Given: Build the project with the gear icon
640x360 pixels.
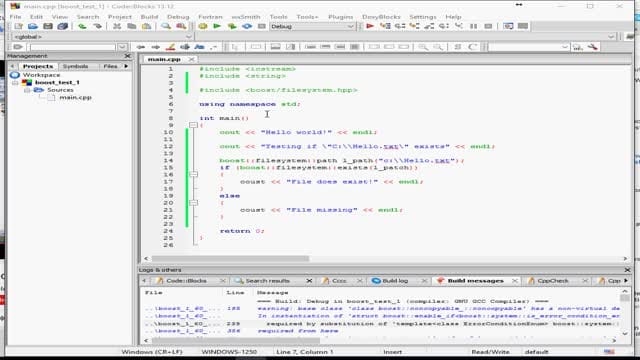Looking at the screenshot, I should [202, 26].
